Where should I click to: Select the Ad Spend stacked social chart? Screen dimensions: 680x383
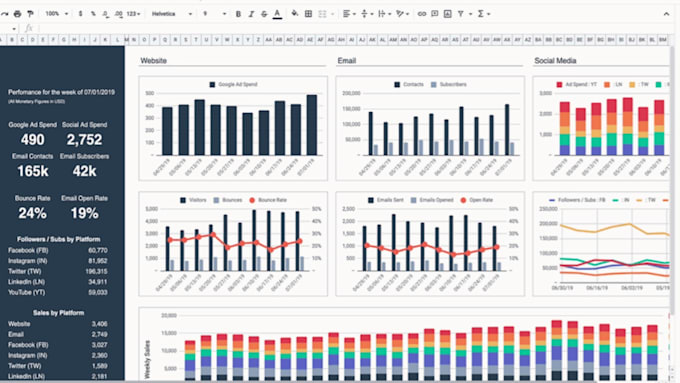pyautogui.click(x=602, y=128)
